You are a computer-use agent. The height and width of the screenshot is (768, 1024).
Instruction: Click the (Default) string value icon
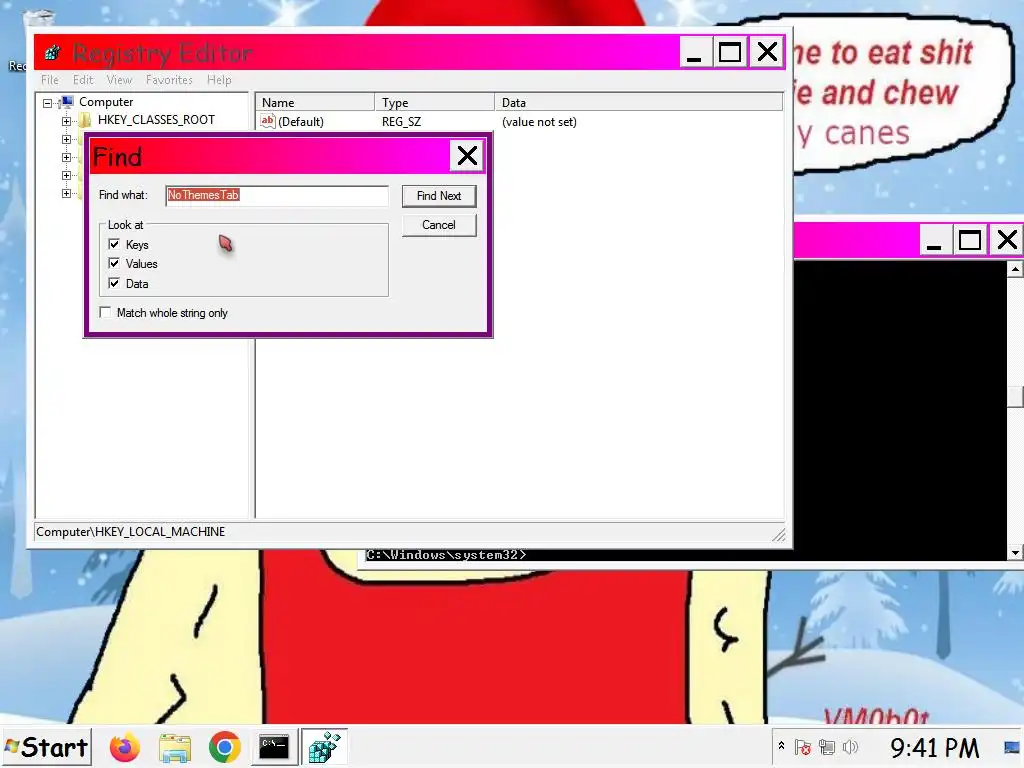coord(268,121)
